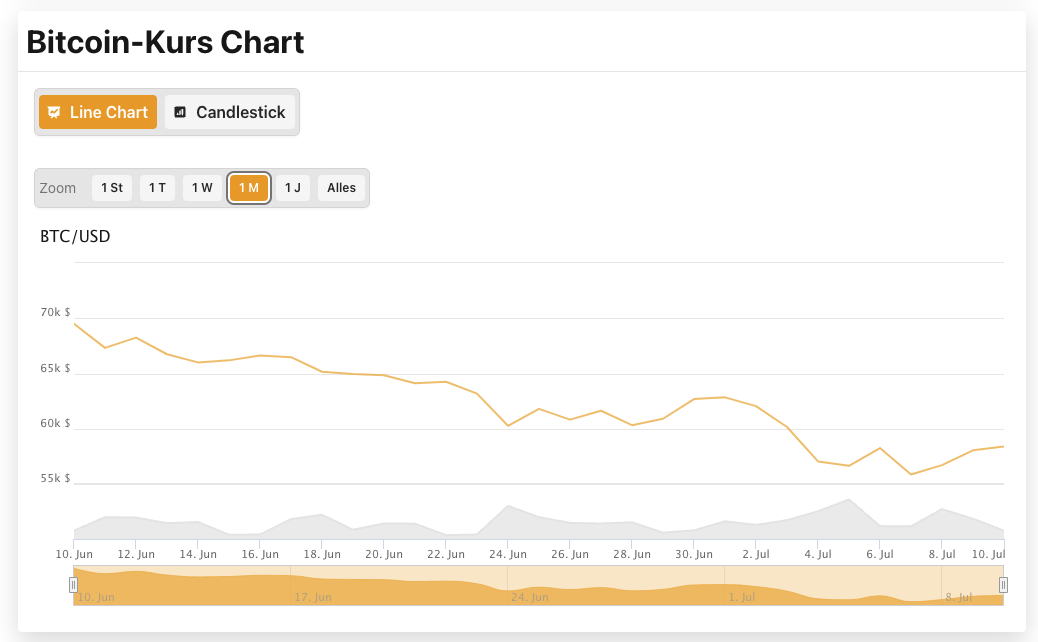This screenshot has width=1038, height=642.
Task: Select the left navigator grip handle
Action: pyautogui.click(x=72, y=584)
